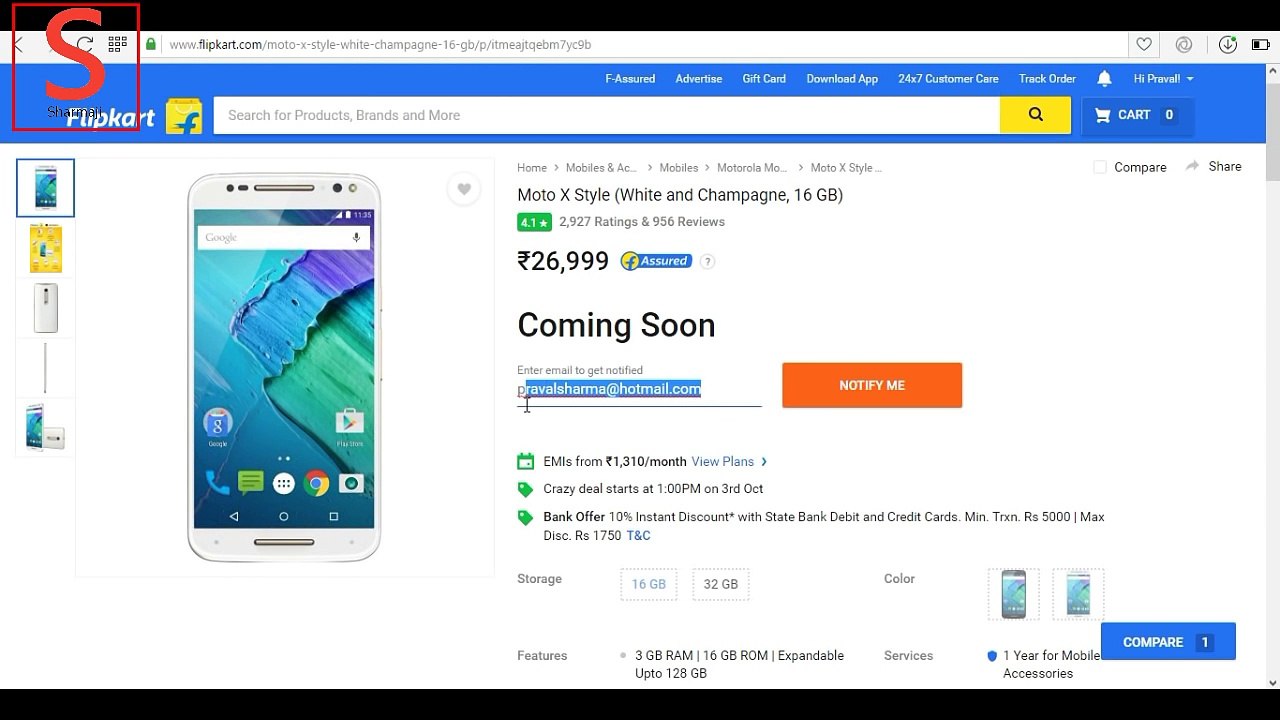Open the Track Order header link

[x=1047, y=78]
